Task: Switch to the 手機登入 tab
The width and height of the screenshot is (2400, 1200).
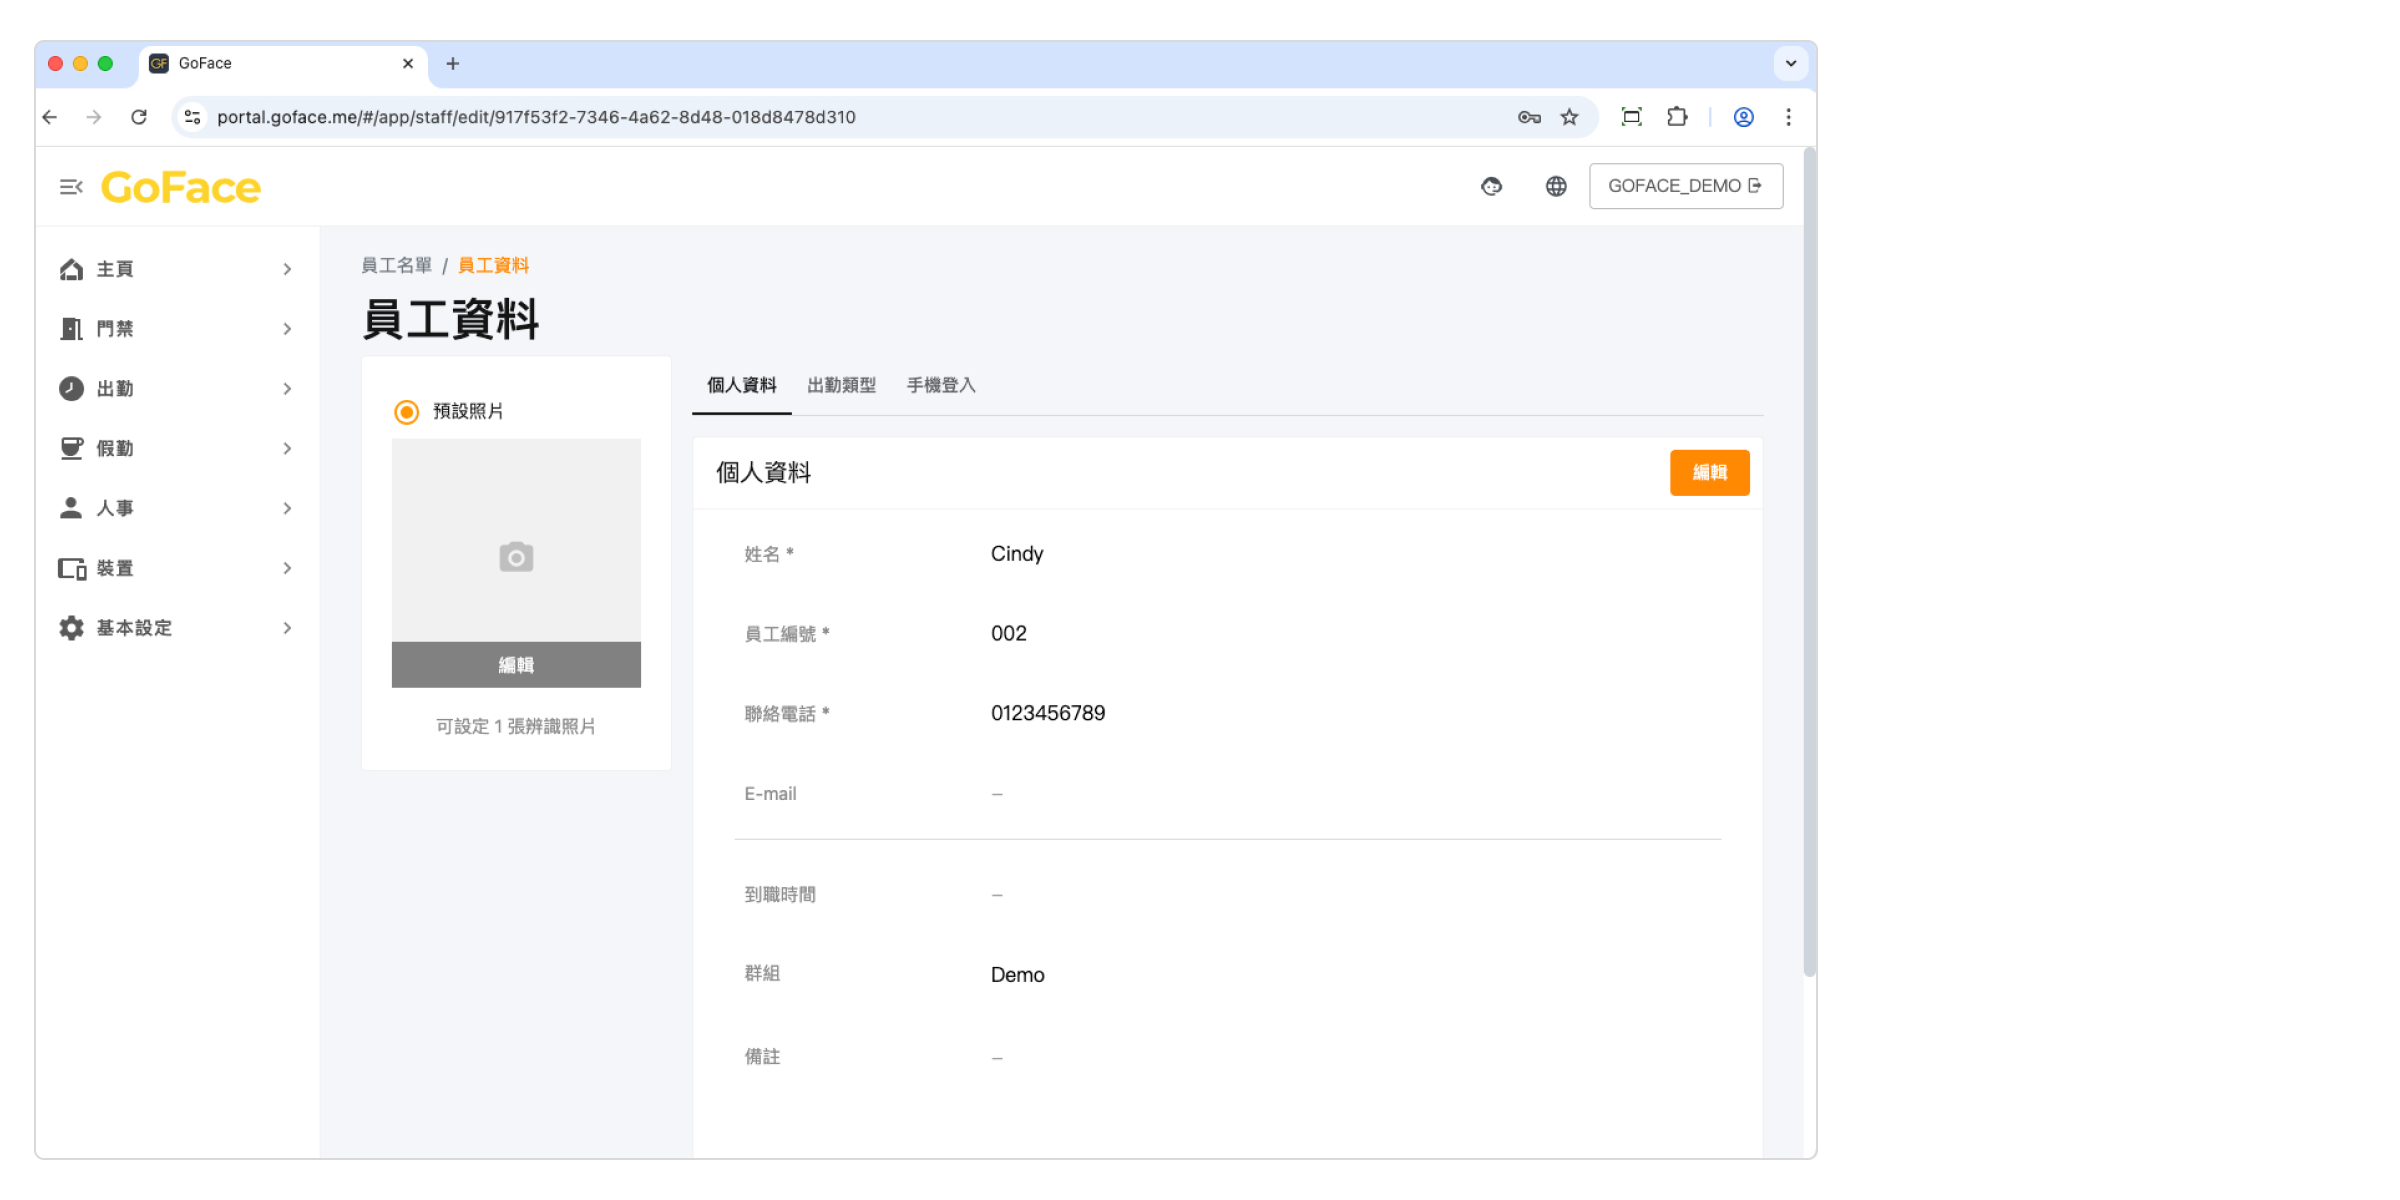Action: coord(940,385)
